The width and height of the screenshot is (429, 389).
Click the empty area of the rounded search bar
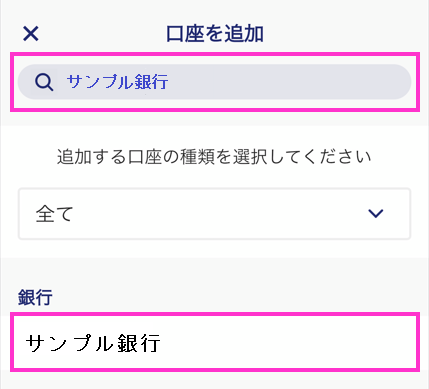(x=287, y=82)
